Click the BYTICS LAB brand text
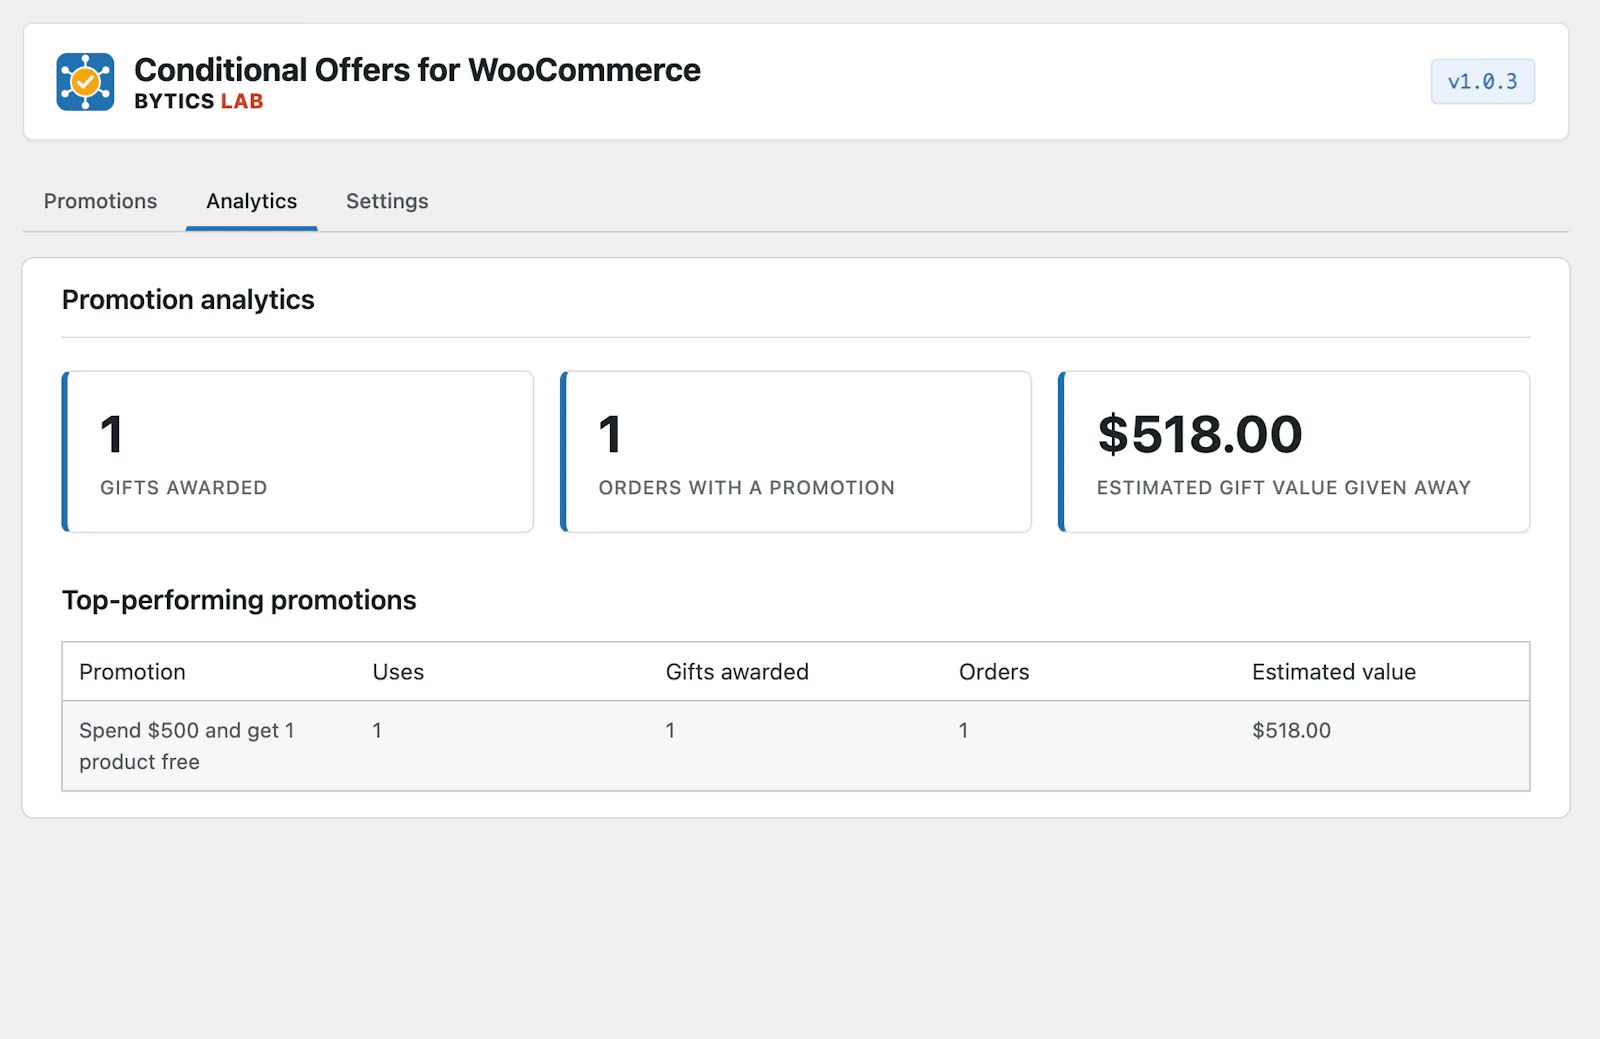This screenshot has height=1039, width=1600. click(199, 101)
